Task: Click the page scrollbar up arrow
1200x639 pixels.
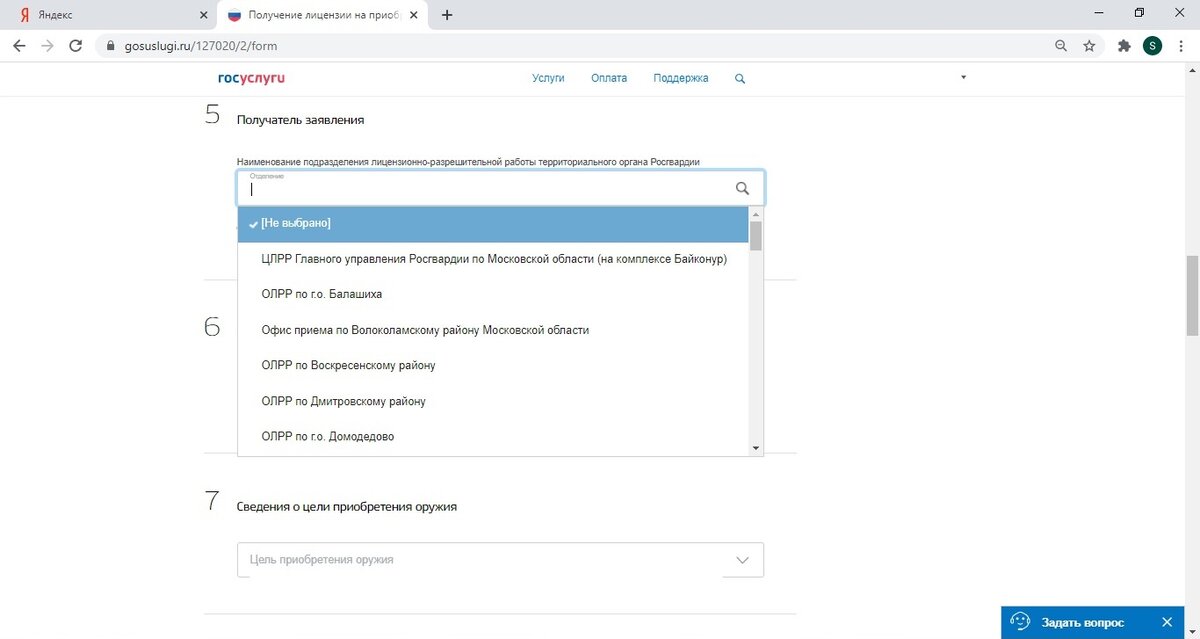Action: tap(1192, 69)
